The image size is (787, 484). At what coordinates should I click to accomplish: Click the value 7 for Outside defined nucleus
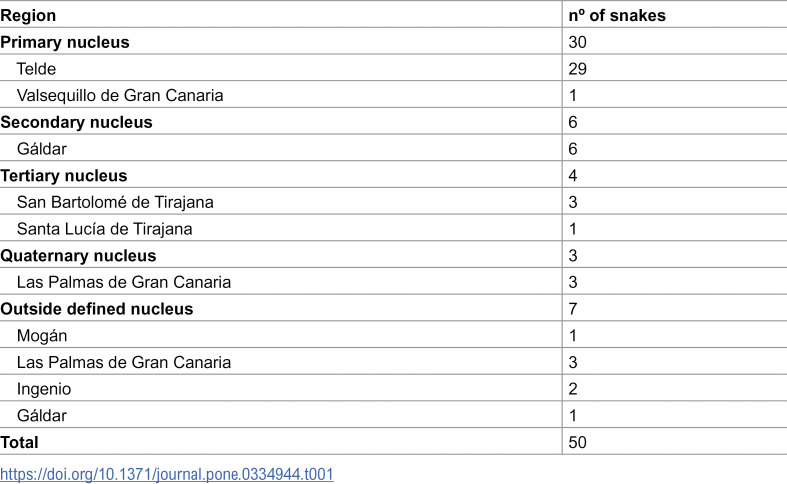[573, 309]
